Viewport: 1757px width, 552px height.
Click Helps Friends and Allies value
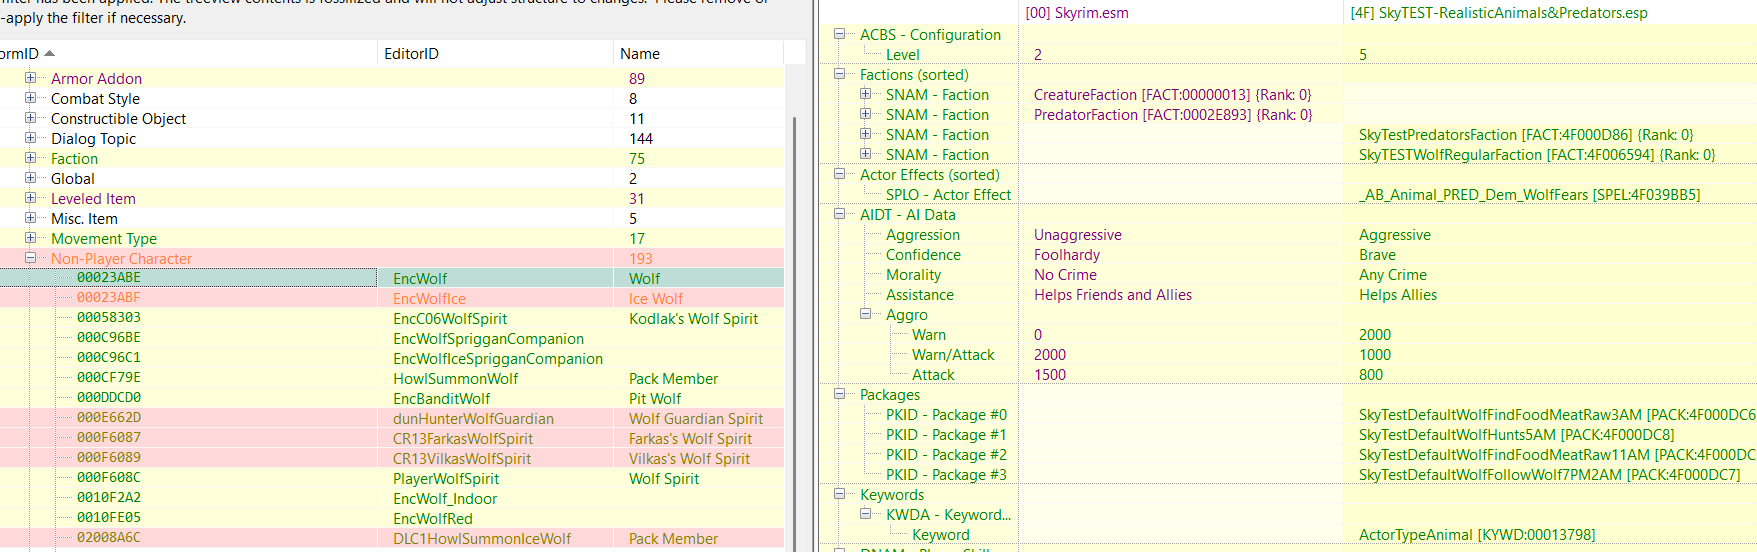1112,295
